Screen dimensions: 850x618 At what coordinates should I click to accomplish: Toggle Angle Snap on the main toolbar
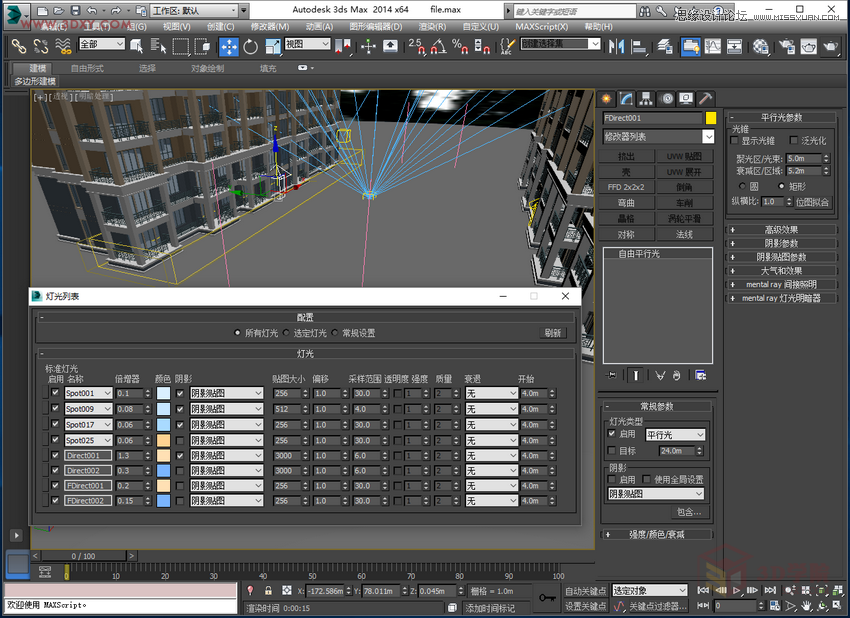(x=438, y=47)
